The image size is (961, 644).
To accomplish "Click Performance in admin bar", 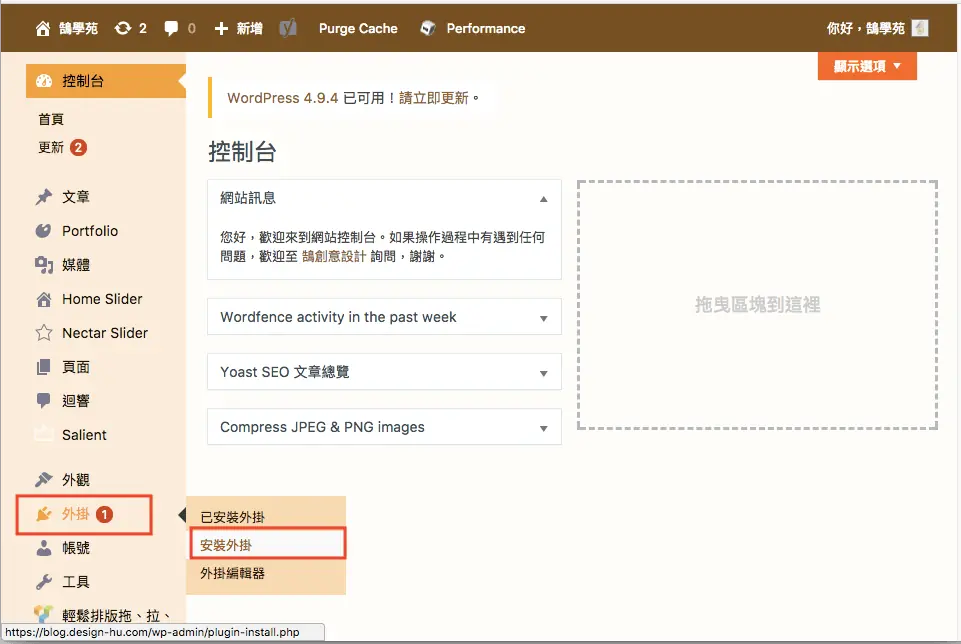I will [485, 29].
